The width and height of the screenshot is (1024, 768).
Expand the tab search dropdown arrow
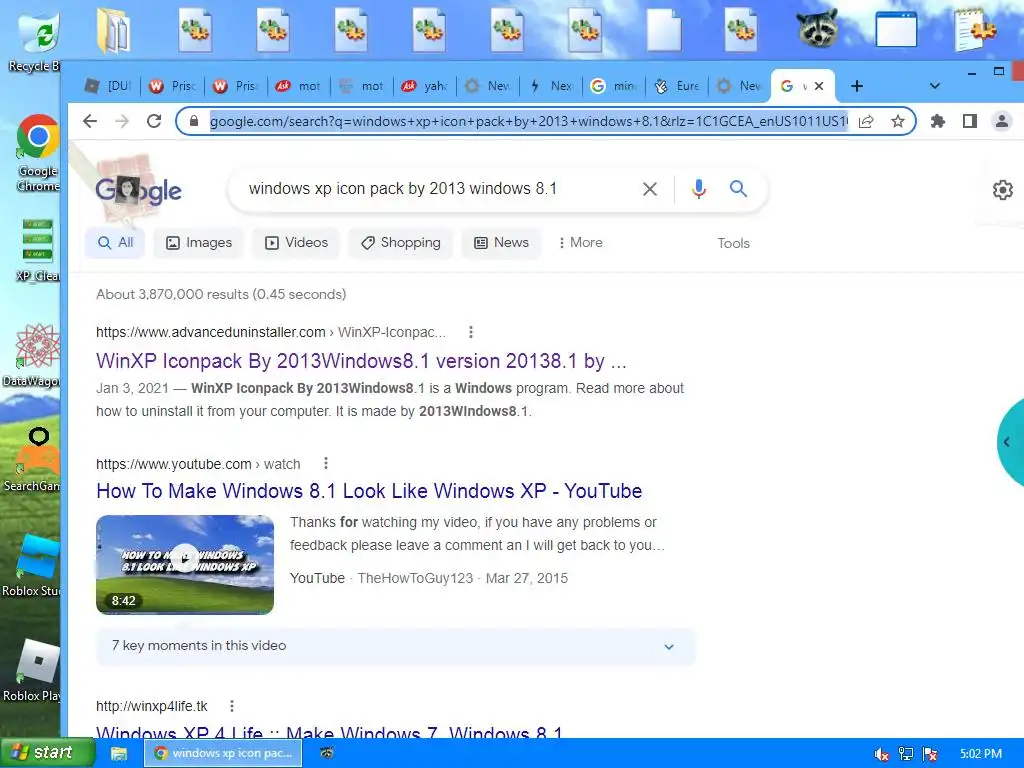point(935,86)
